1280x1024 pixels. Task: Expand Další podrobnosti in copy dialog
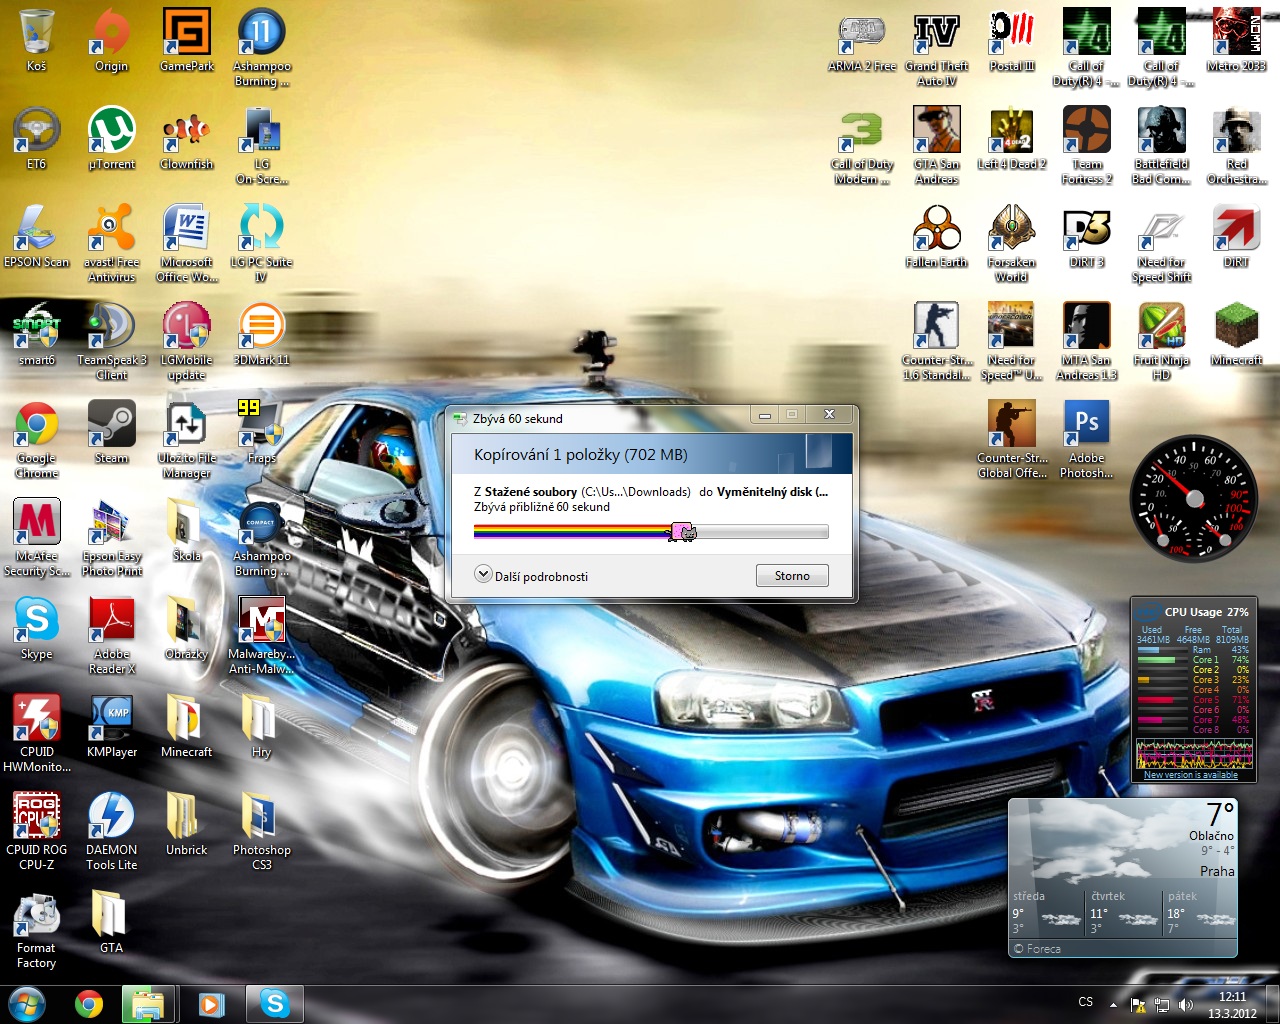532,576
